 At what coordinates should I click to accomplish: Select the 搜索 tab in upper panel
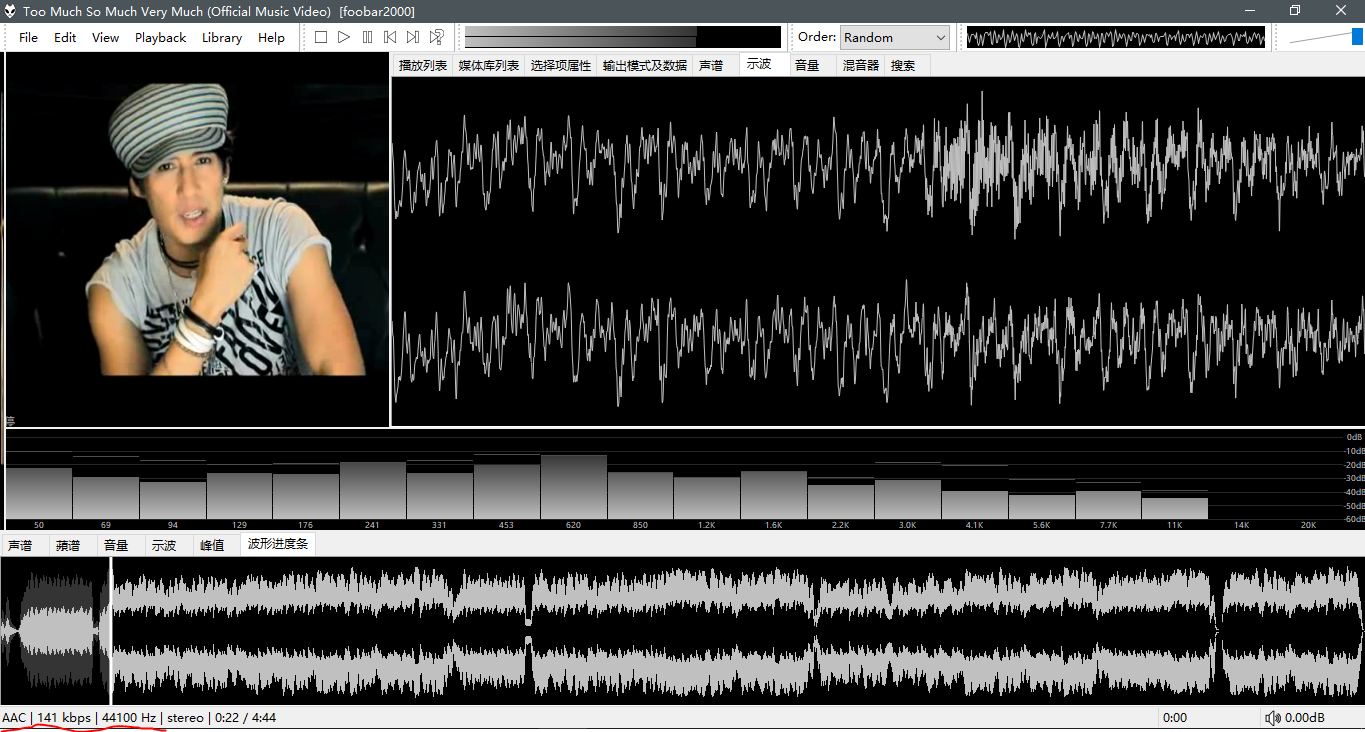[x=903, y=65]
